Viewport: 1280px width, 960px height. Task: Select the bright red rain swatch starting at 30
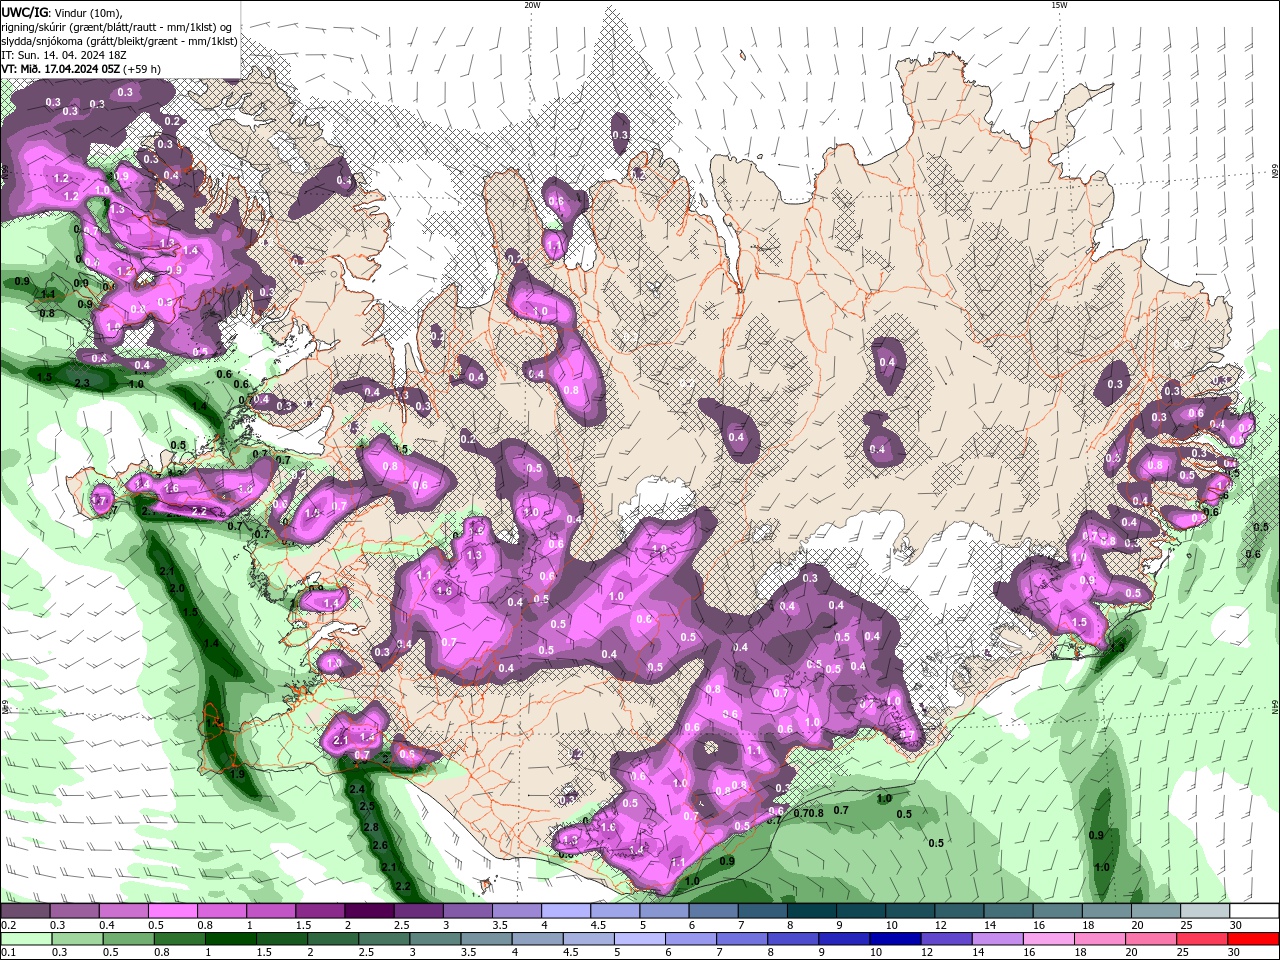coord(1253,939)
